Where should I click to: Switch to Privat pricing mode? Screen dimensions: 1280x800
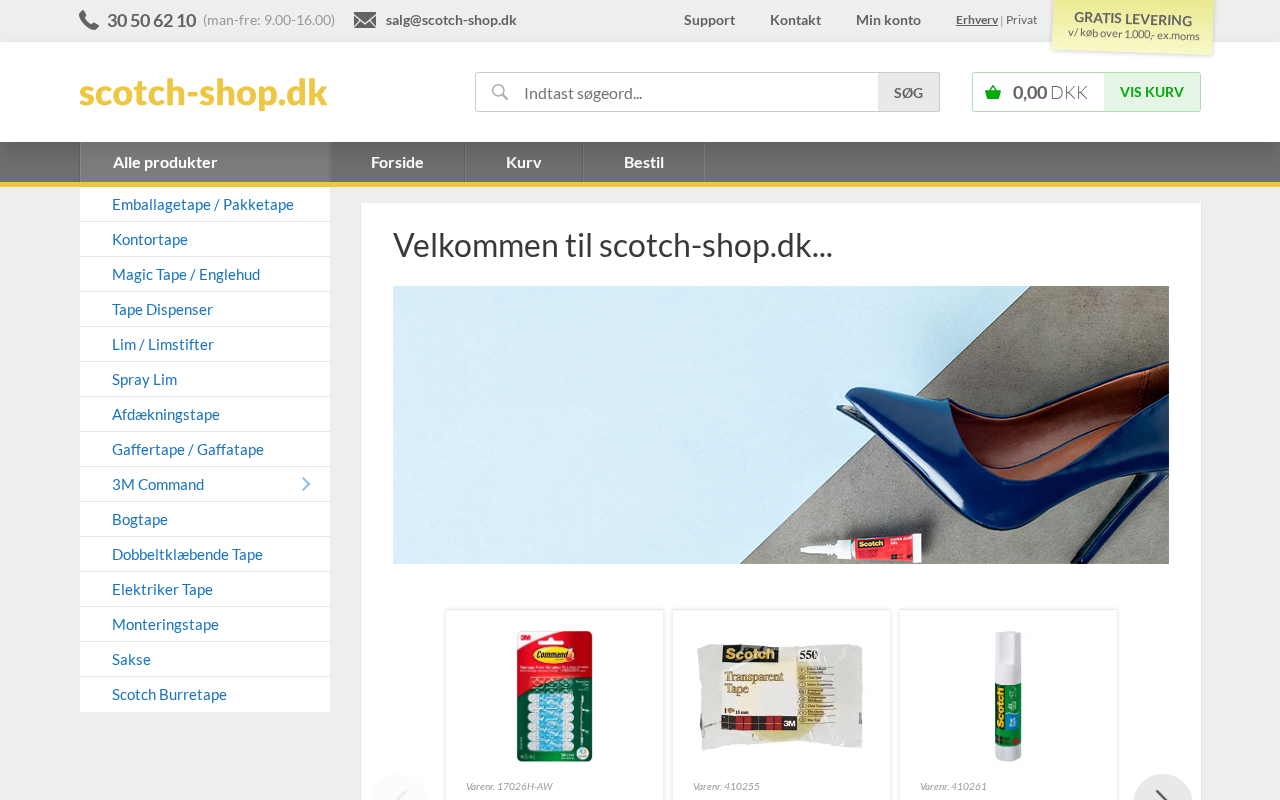tap(1021, 20)
